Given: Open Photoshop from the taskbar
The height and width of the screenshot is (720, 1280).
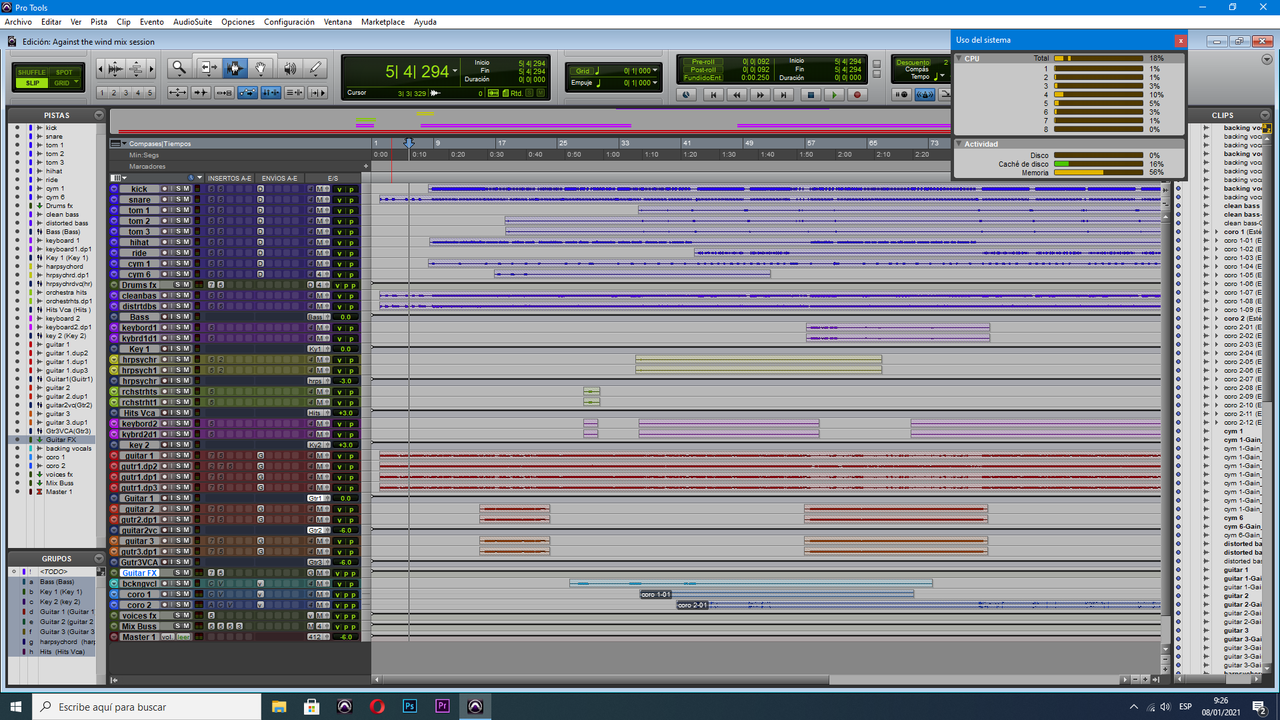Looking at the screenshot, I should [x=409, y=706].
